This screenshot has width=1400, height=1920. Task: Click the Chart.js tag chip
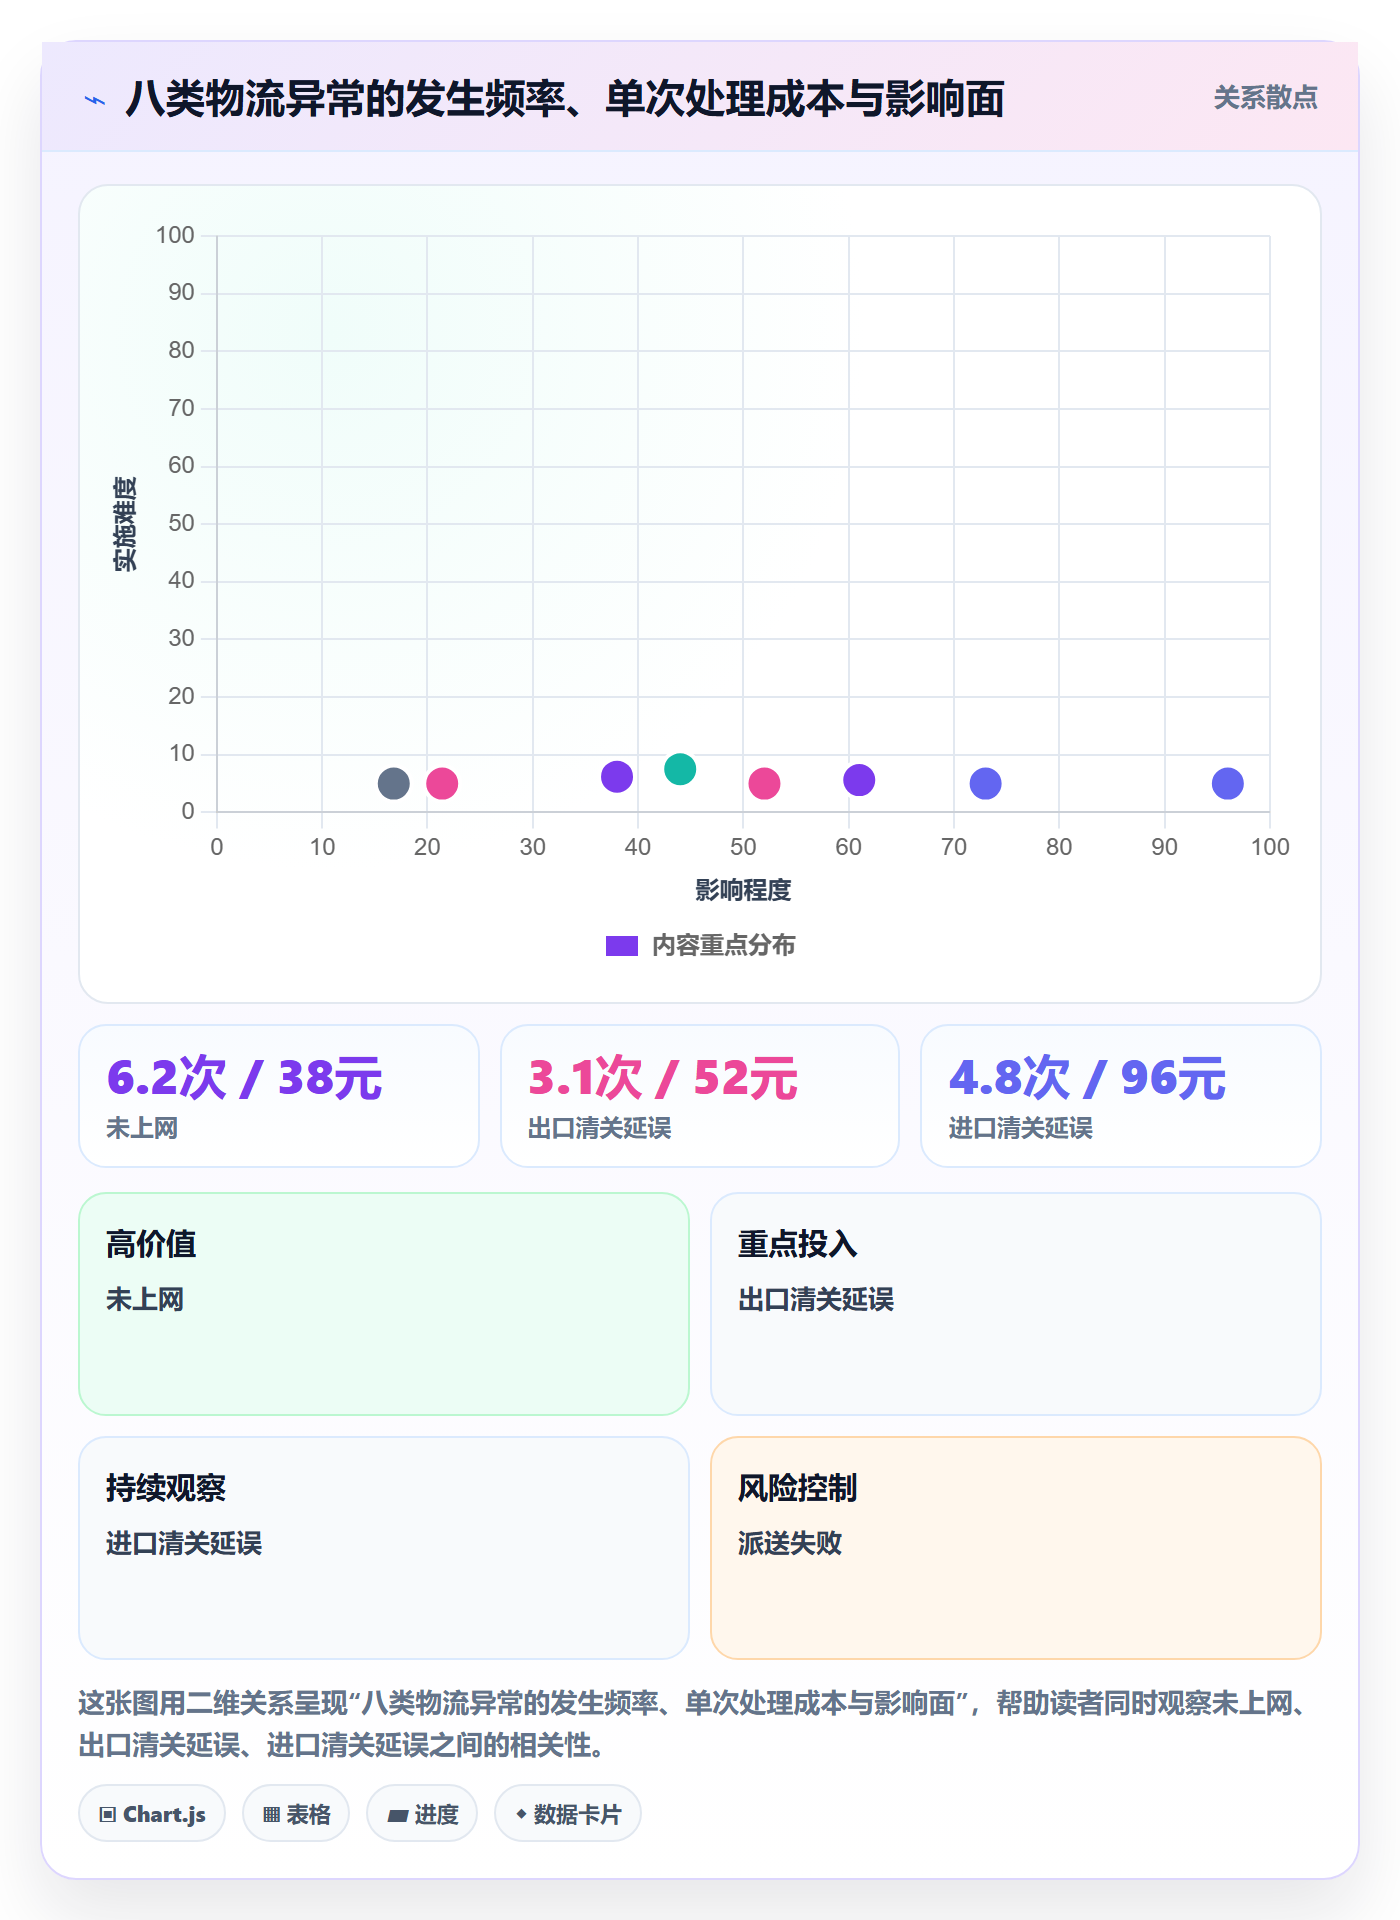tap(152, 1813)
